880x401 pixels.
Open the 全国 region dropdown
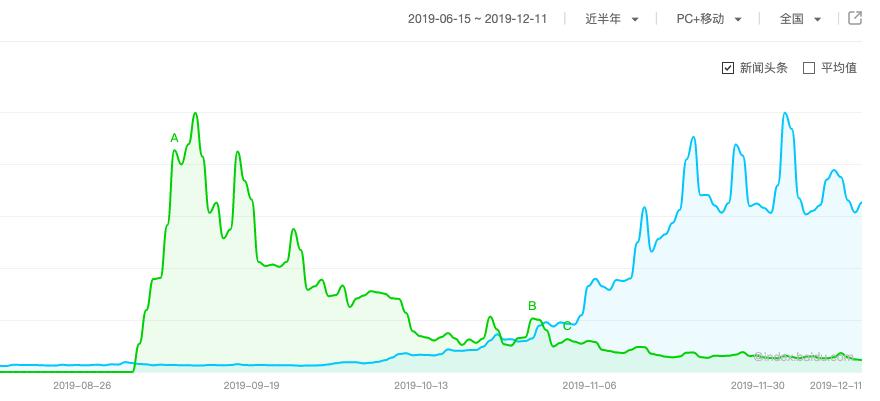click(x=800, y=19)
